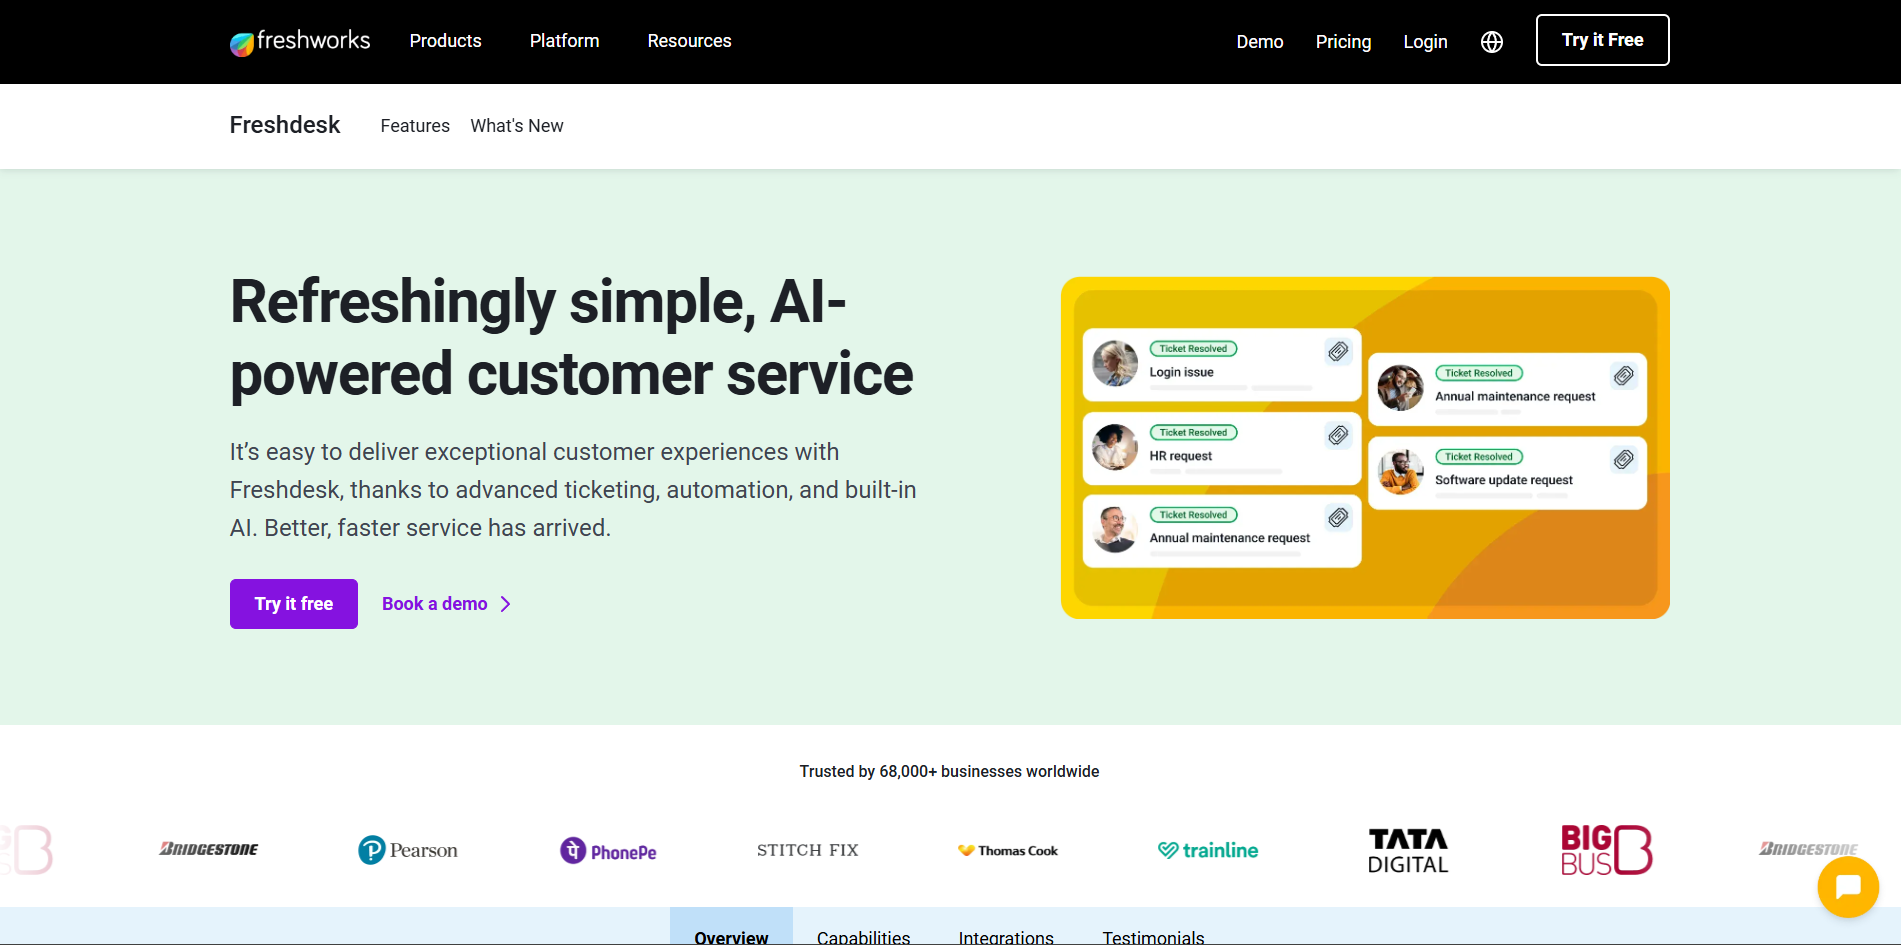Click the trainline logo

click(1208, 850)
